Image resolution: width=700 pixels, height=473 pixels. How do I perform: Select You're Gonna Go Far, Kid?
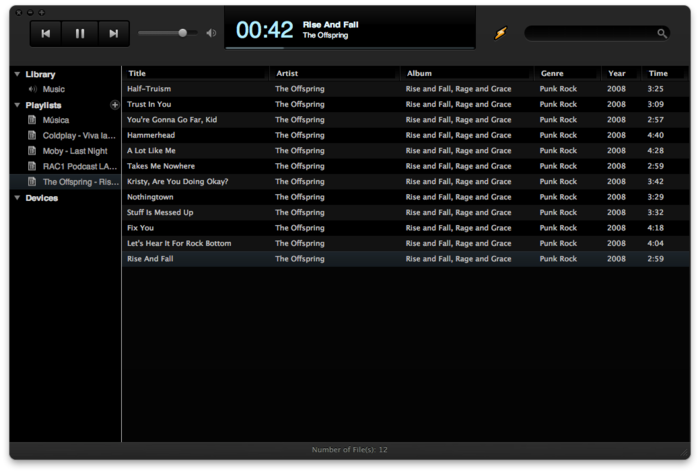click(x=172, y=120)
